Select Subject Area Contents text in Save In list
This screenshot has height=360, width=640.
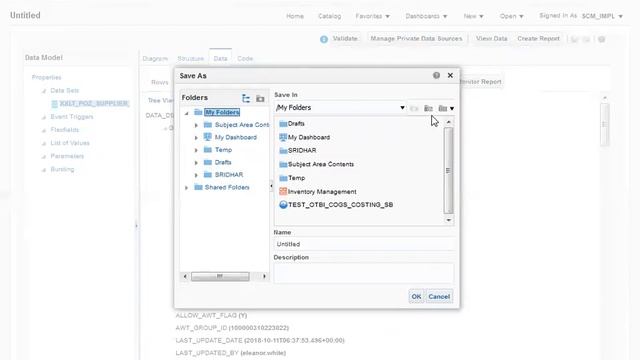coord(321,164)
